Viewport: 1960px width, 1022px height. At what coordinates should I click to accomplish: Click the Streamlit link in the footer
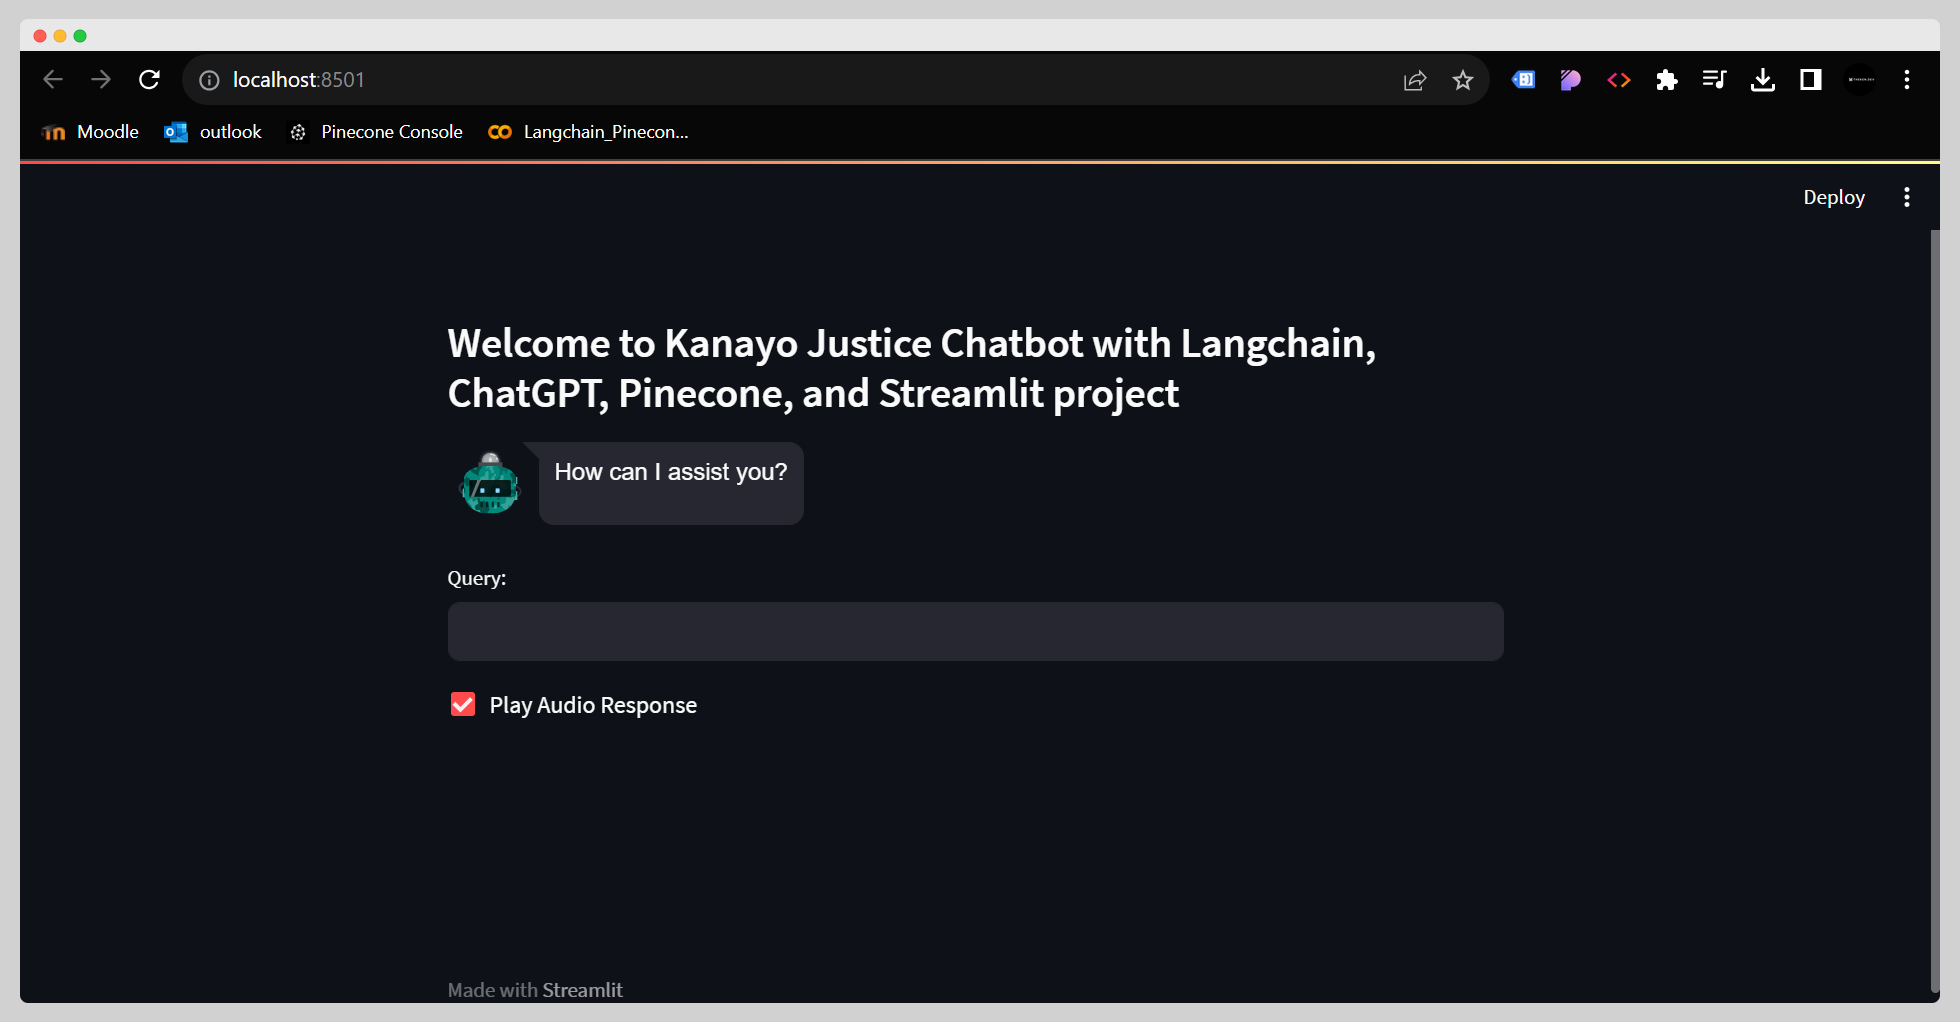coord(583,990)
